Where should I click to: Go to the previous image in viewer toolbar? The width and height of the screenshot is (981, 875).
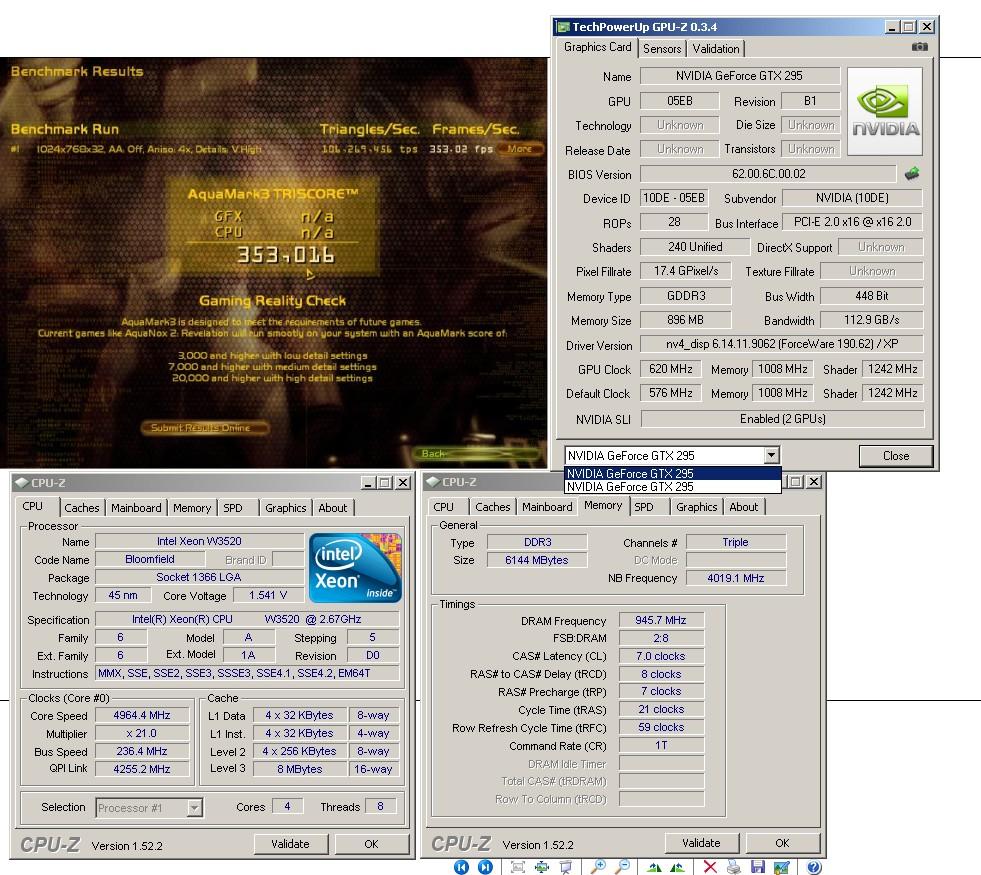point(461,867)
